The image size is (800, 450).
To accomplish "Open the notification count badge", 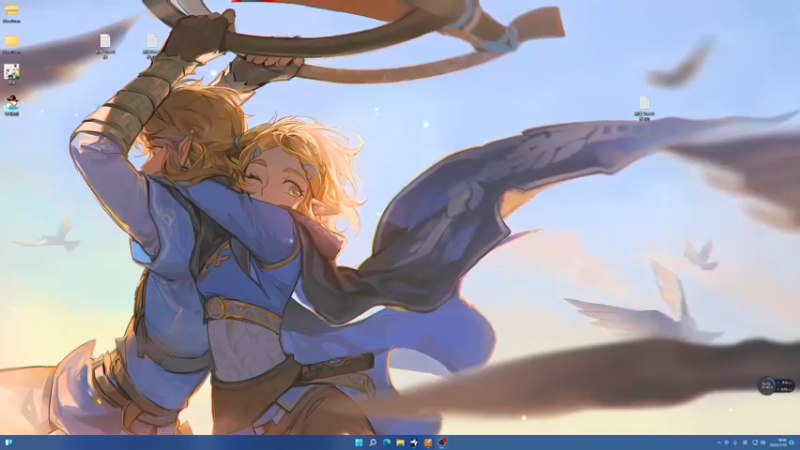I will [x=791, y=442].
